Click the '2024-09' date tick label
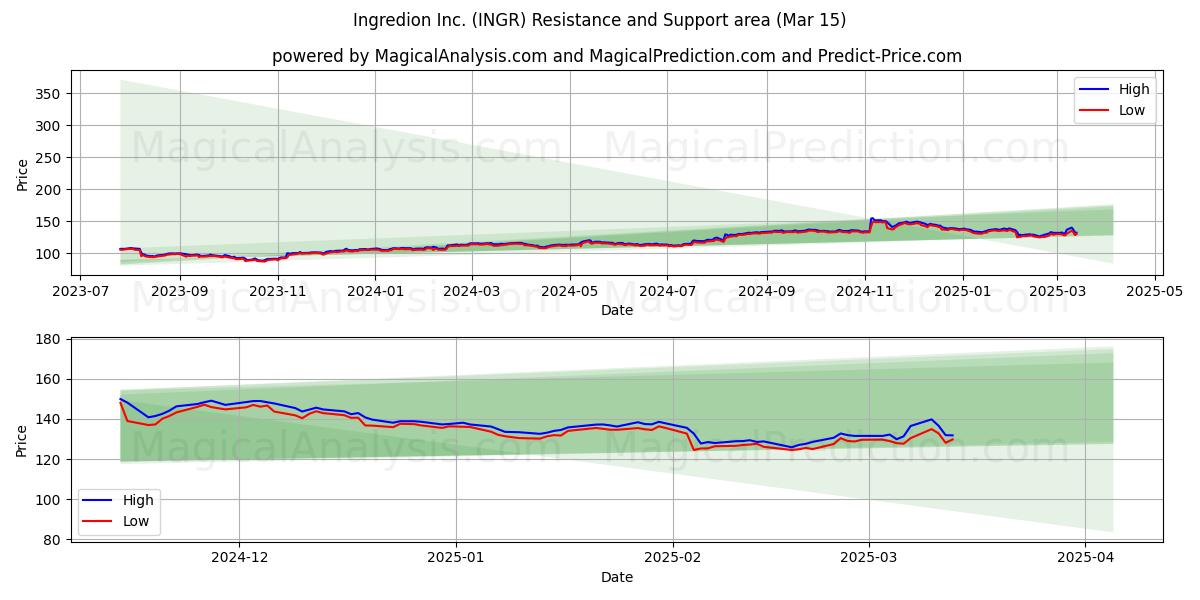This screenshot has height=600, width=1200. click(767, 292)
